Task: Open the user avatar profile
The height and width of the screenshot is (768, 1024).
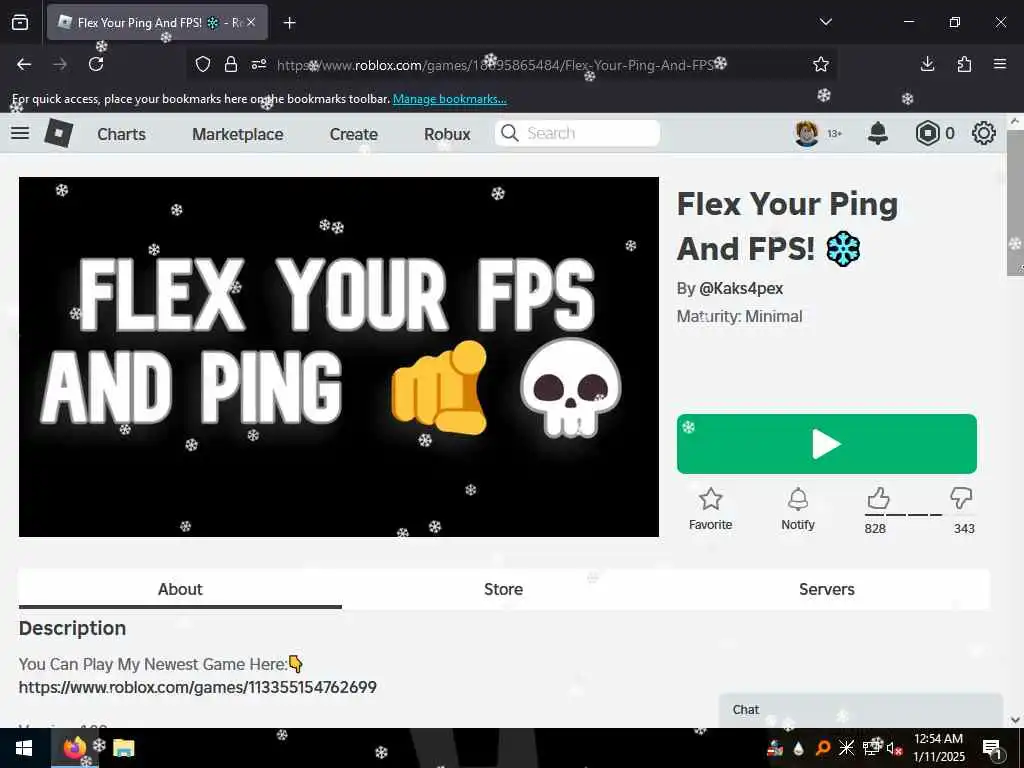Action: (807, 133)
